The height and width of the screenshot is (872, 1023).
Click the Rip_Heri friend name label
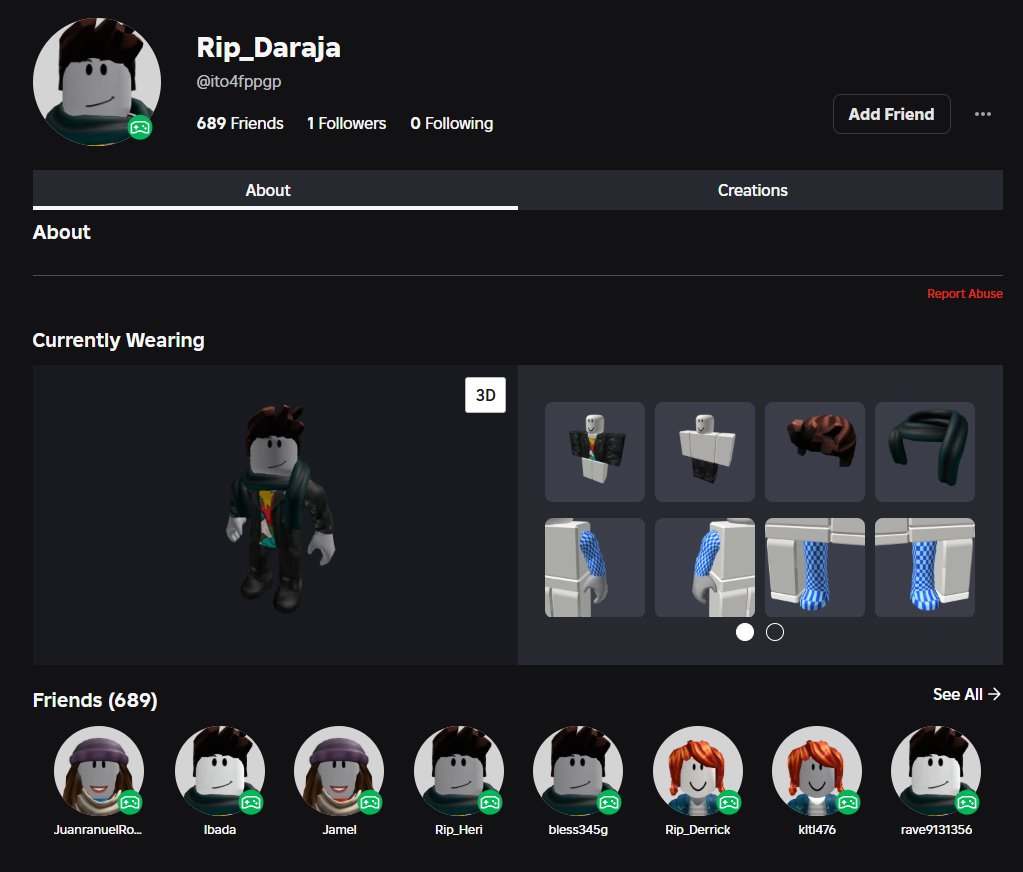pos(459,830)
